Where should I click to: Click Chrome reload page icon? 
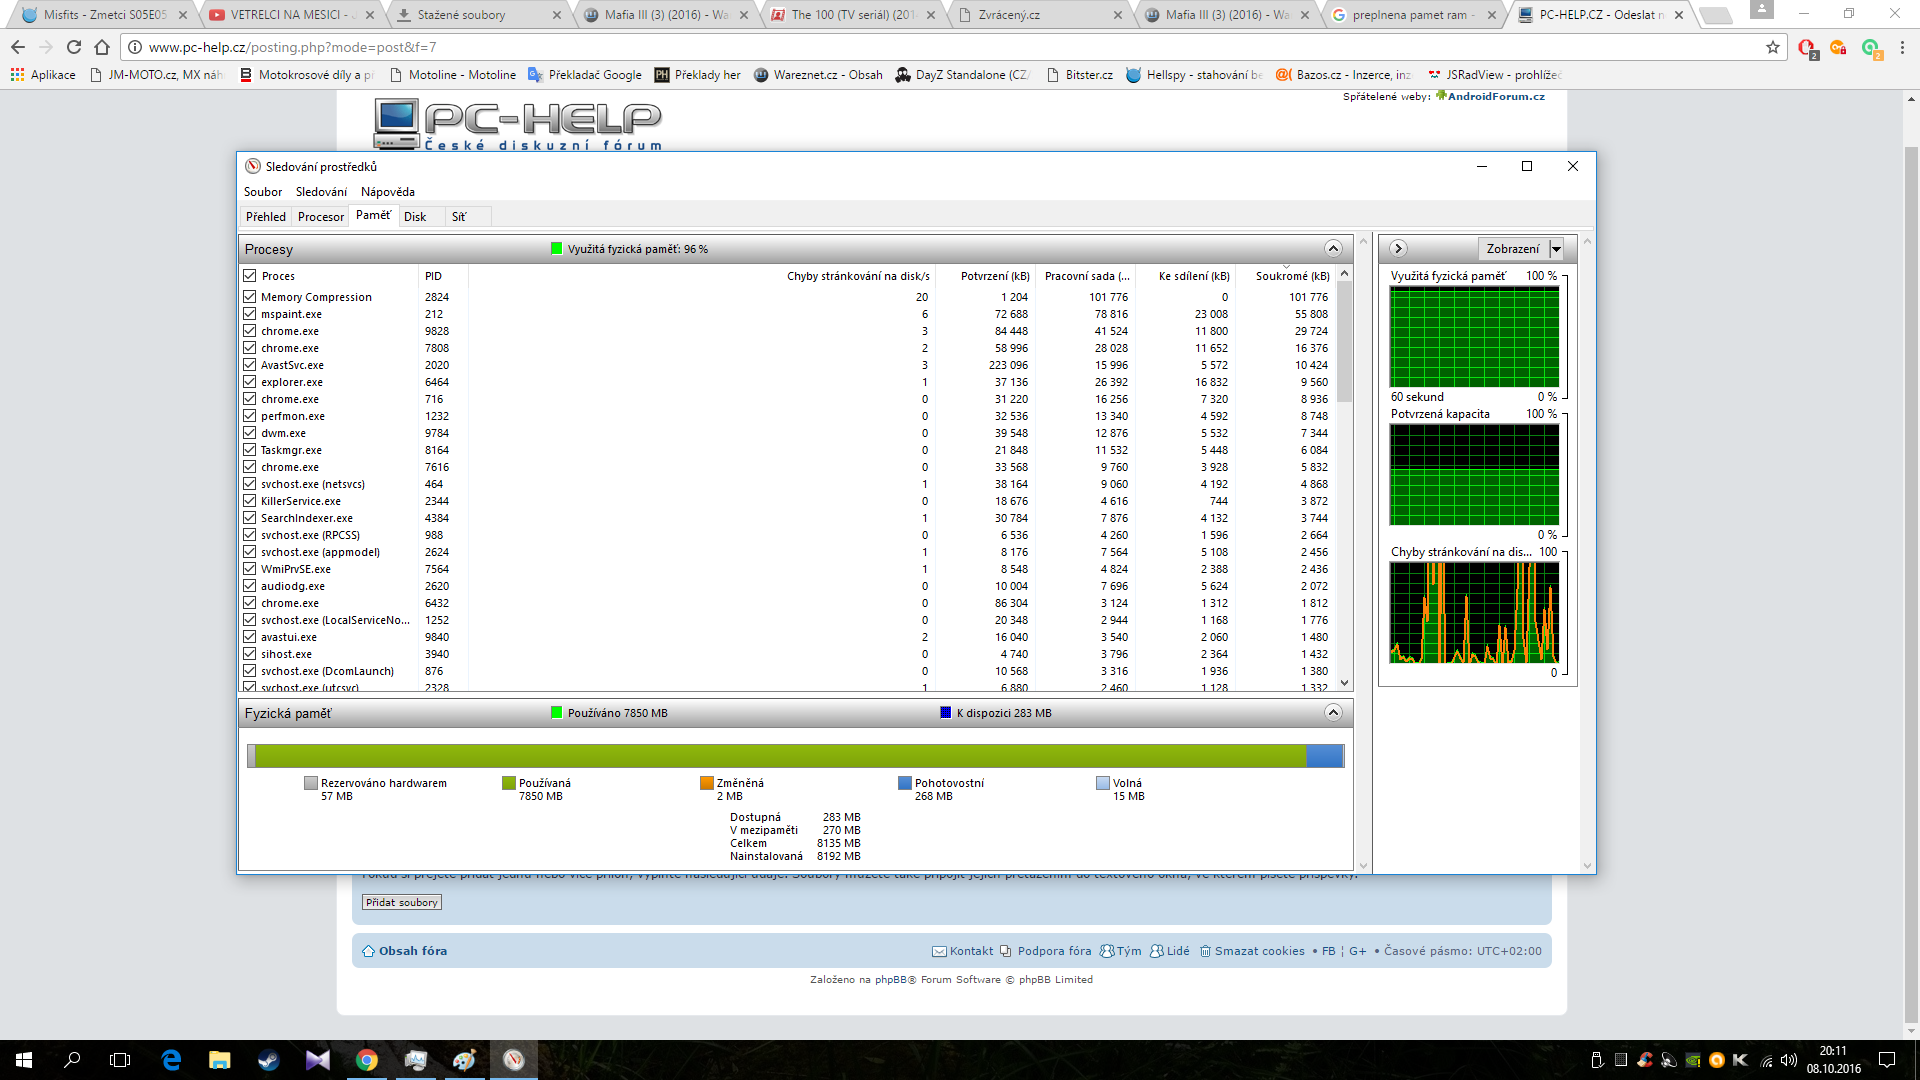click(x=74, y=47)
